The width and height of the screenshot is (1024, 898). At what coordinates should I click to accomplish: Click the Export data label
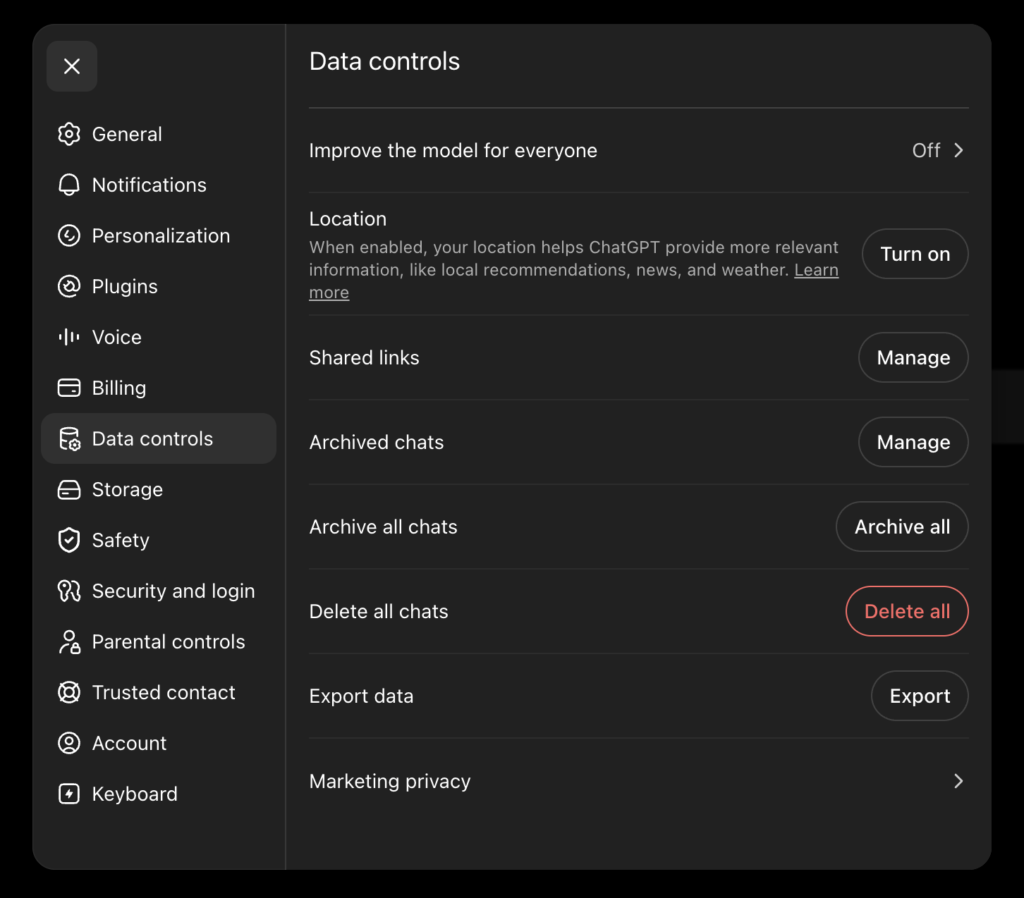[361, 696]
